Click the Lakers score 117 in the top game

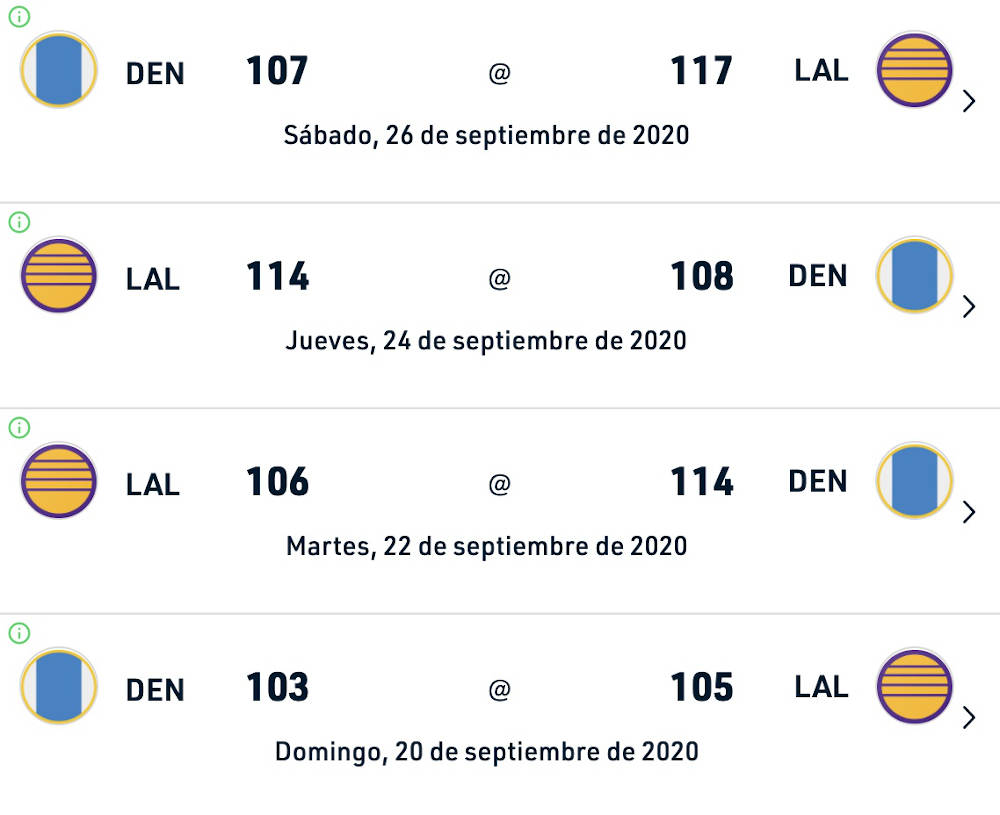coord(702,70)
